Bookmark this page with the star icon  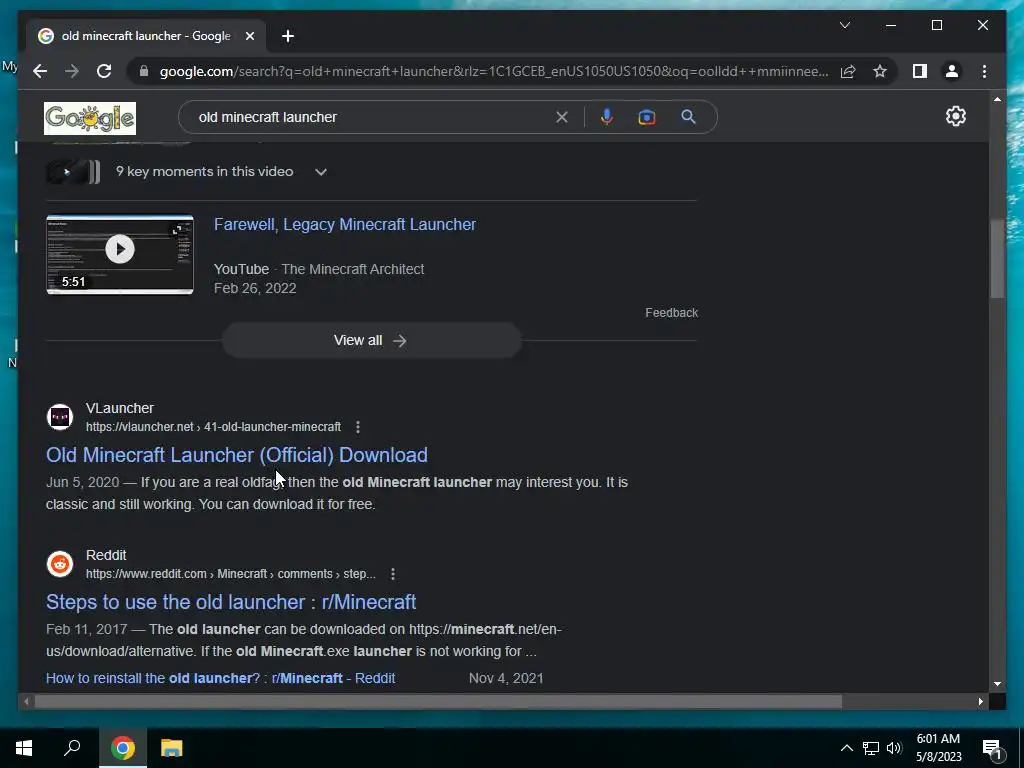coord(880,71)
